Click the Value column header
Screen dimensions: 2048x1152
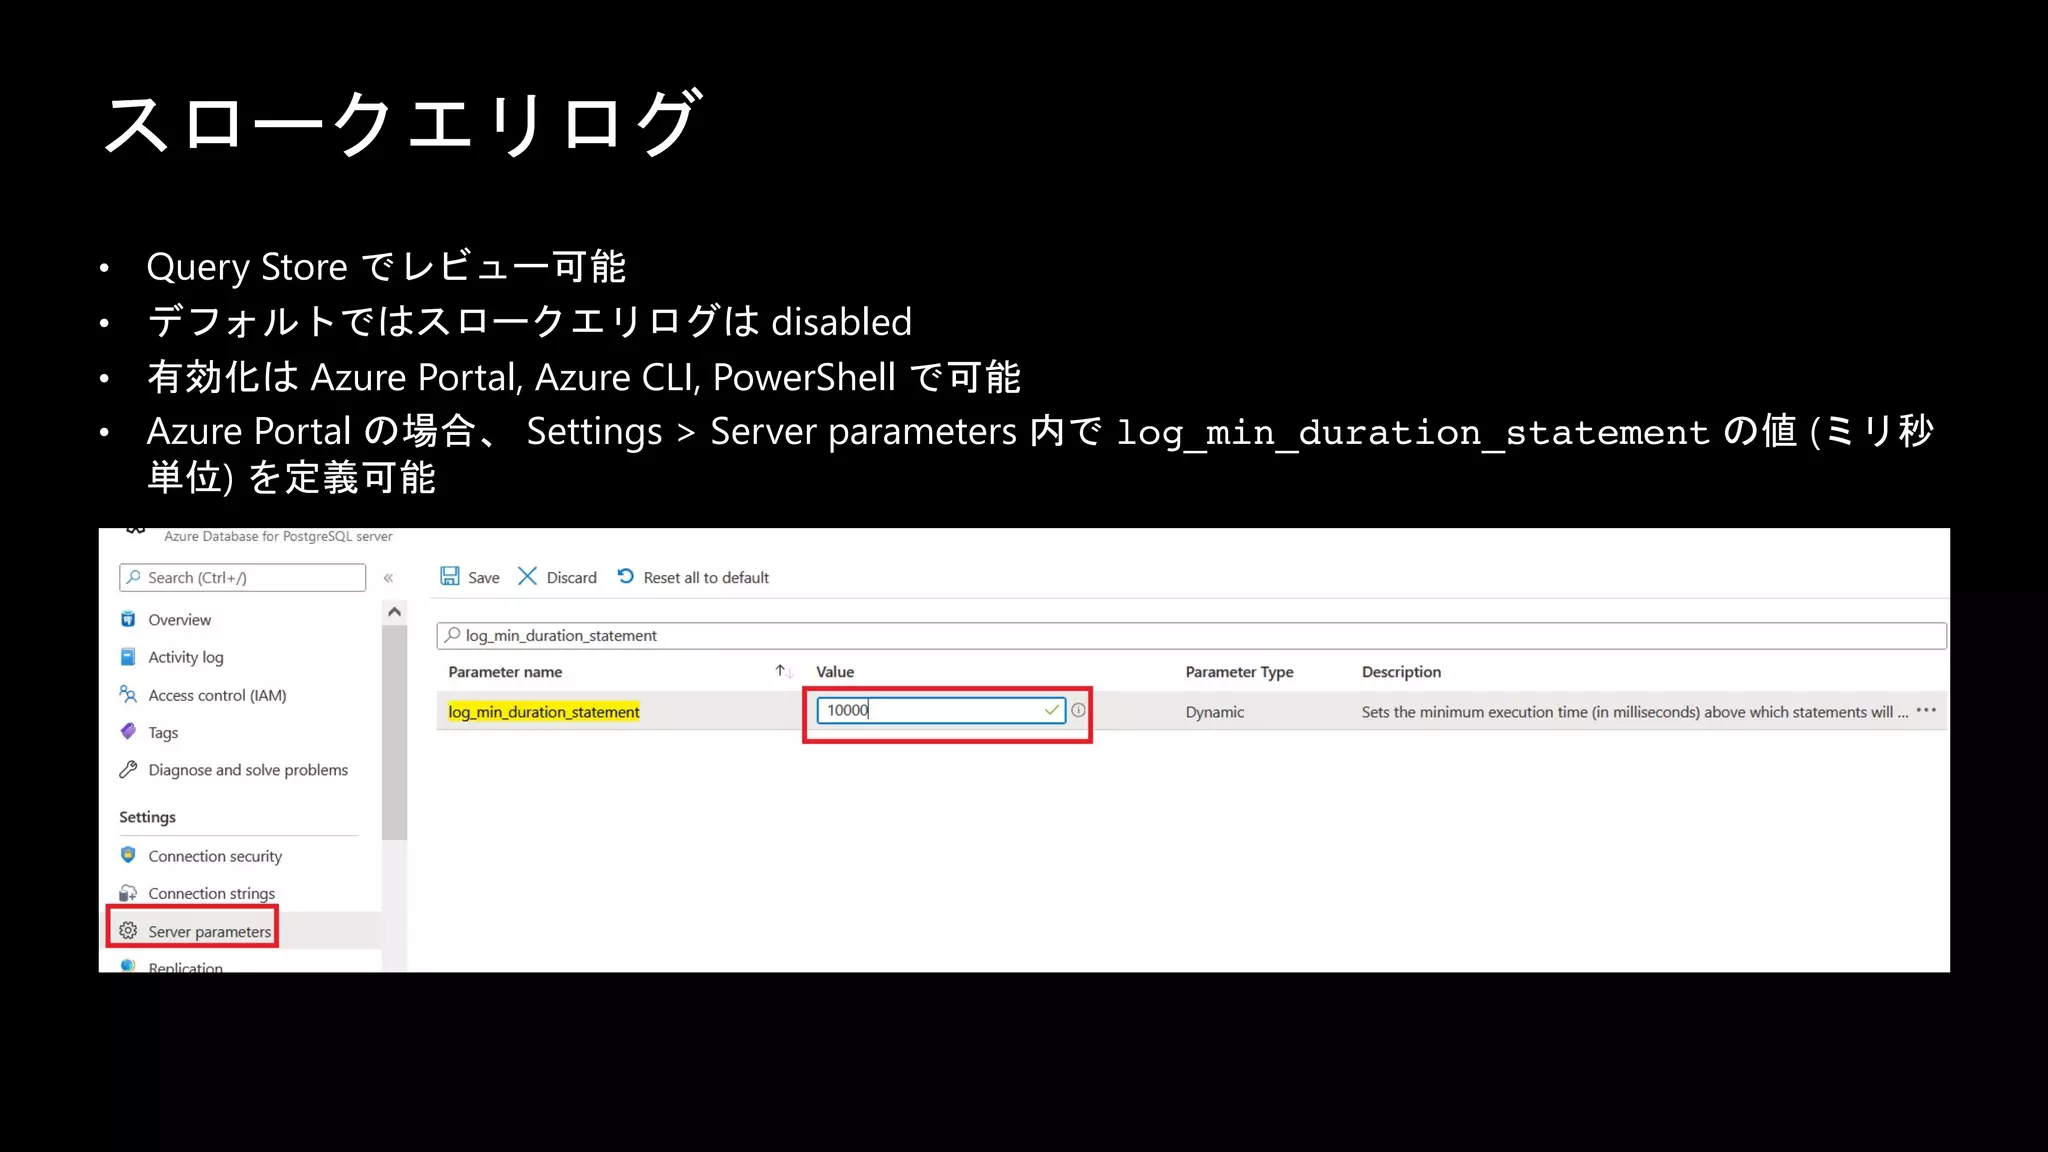pos(835,672)
